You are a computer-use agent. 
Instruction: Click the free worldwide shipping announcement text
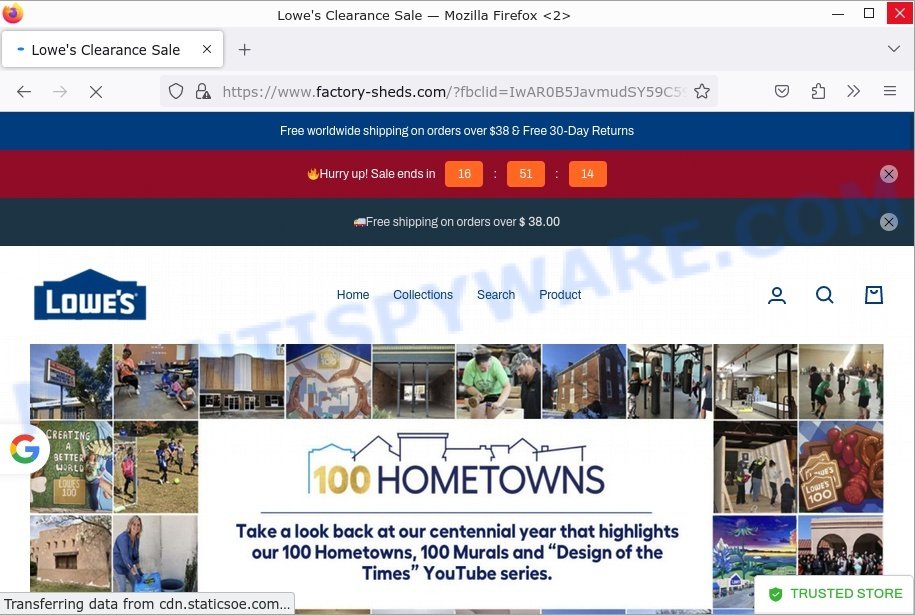click(457, 131)
